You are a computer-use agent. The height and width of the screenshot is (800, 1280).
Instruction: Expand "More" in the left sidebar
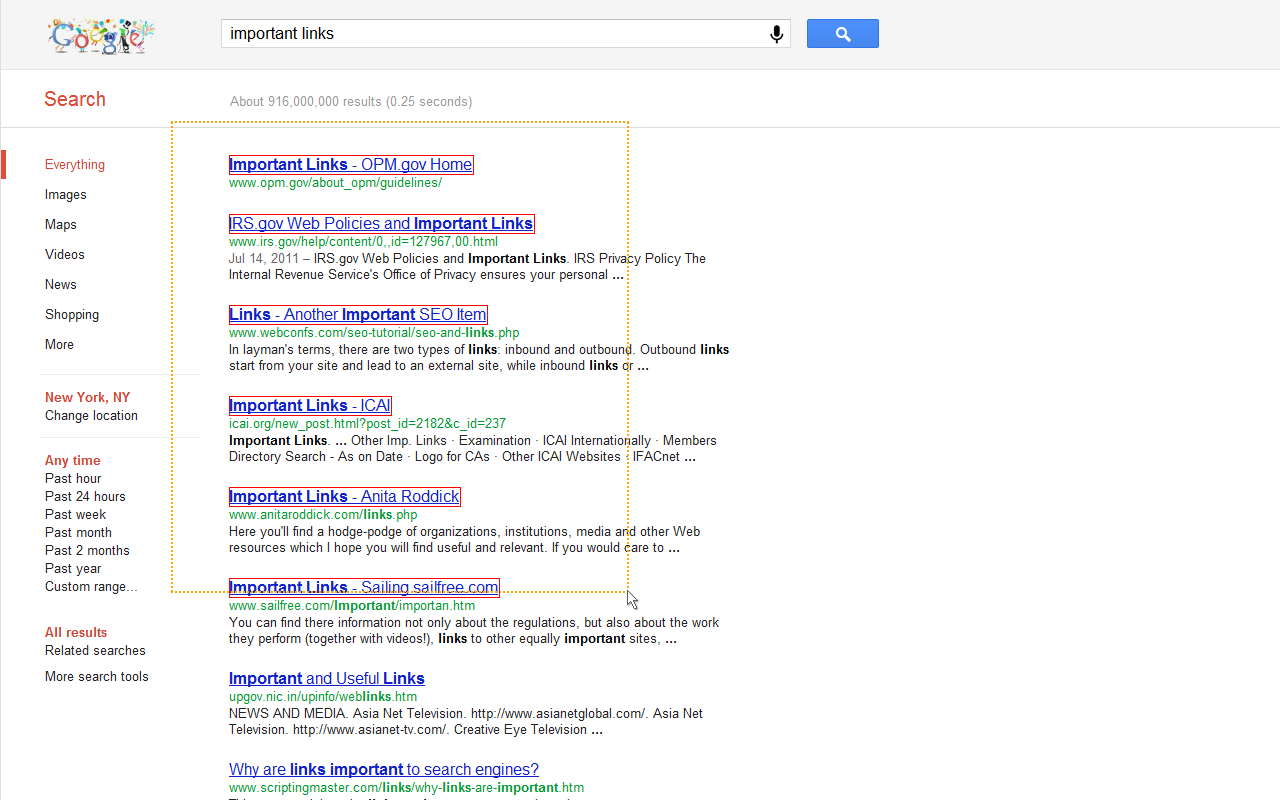tap(58, 344)
